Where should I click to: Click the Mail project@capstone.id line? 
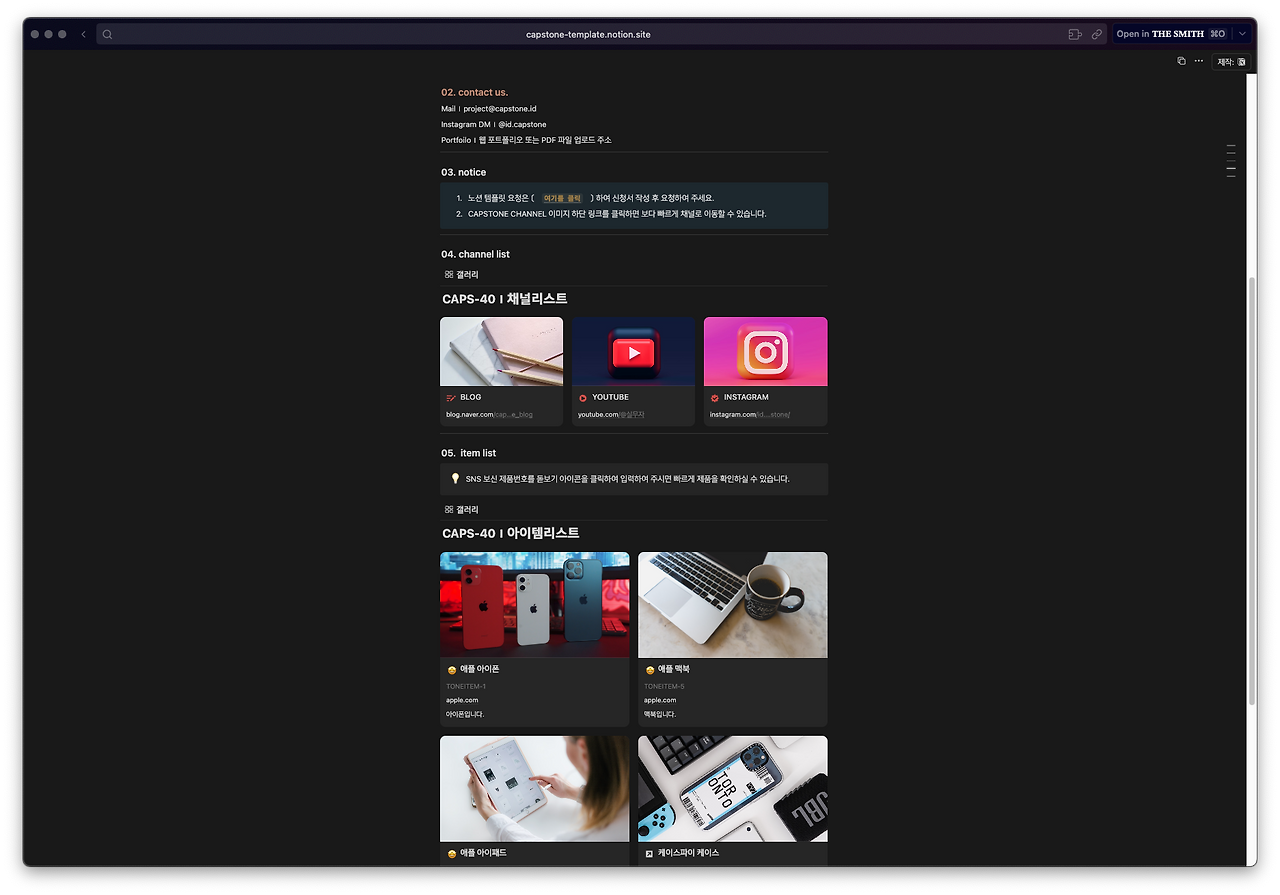pyautogui.click(x=489, y=108)
